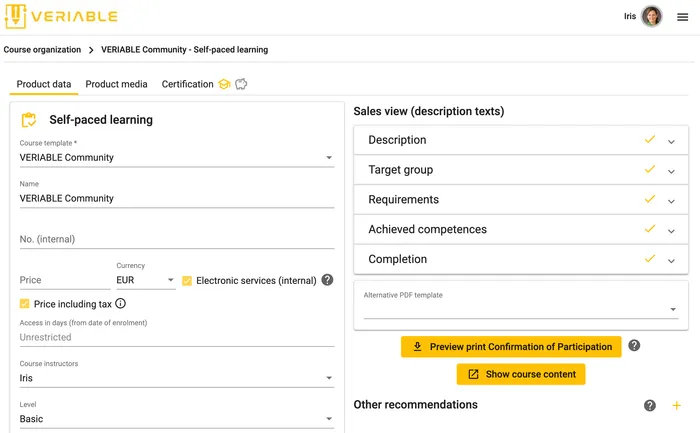The height and width of the screenshot is (433, 700).
Task: Focus the Price input field
Action: tap(65, 280)
